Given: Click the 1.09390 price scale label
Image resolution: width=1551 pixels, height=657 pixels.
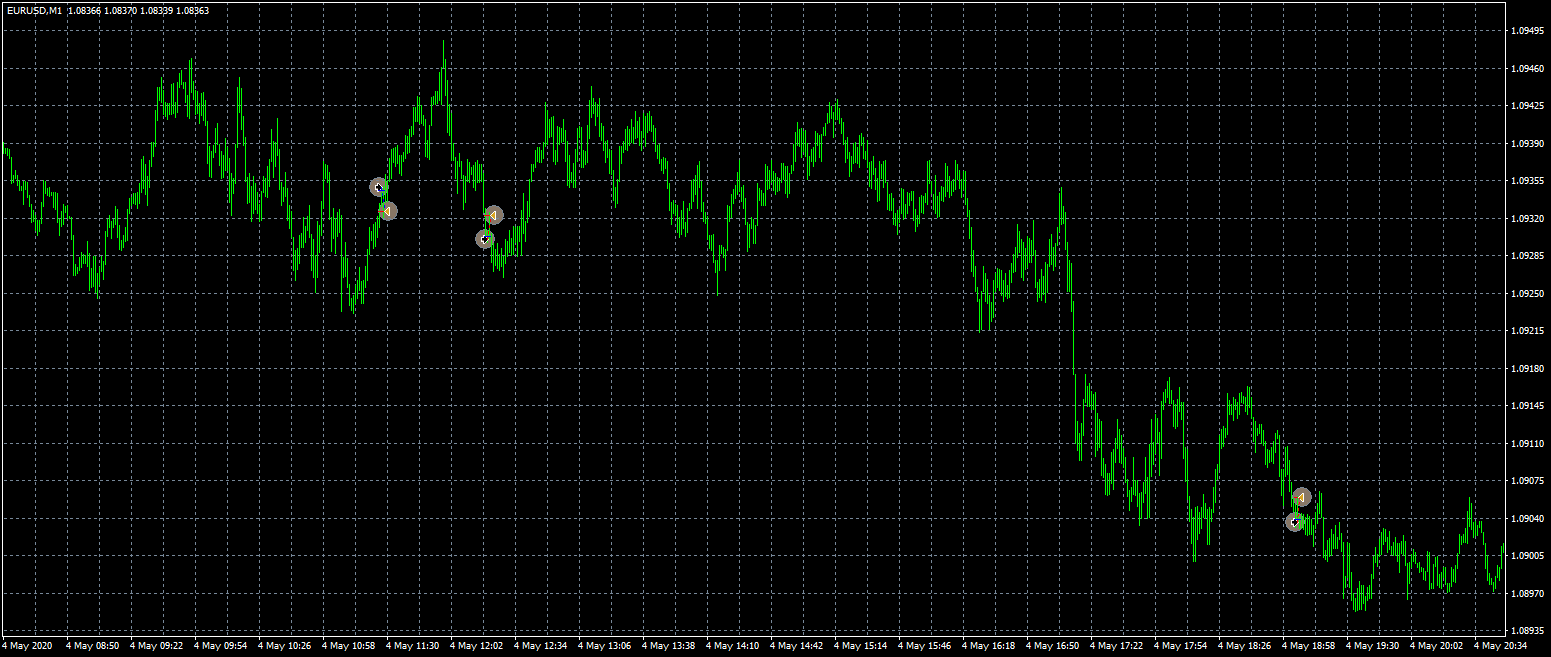Looking at the screenshot, I should click(x=1530, y=143).
